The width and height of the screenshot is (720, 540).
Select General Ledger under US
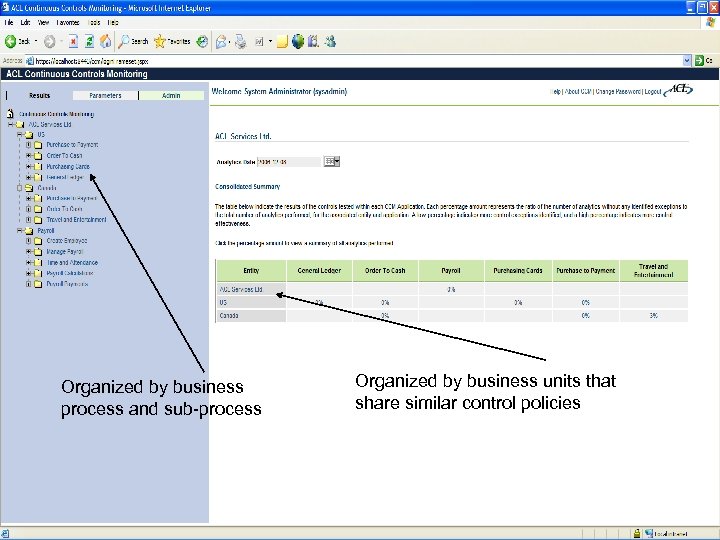[x=65, y=177]
